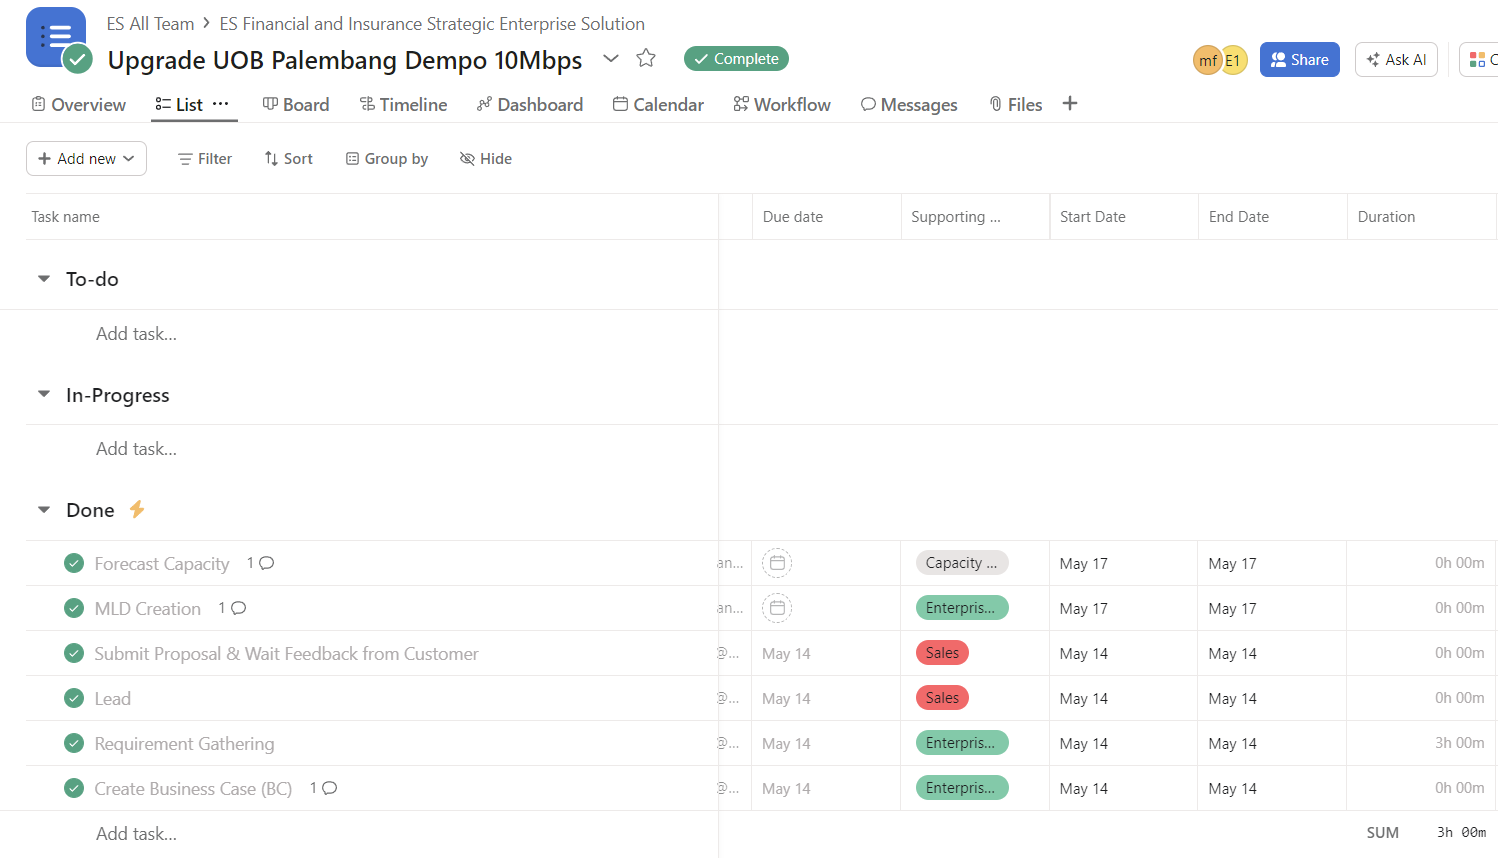Set due date for Forecast Capacity
Viewport: 1498px width, 858px height.
[777, 564]
